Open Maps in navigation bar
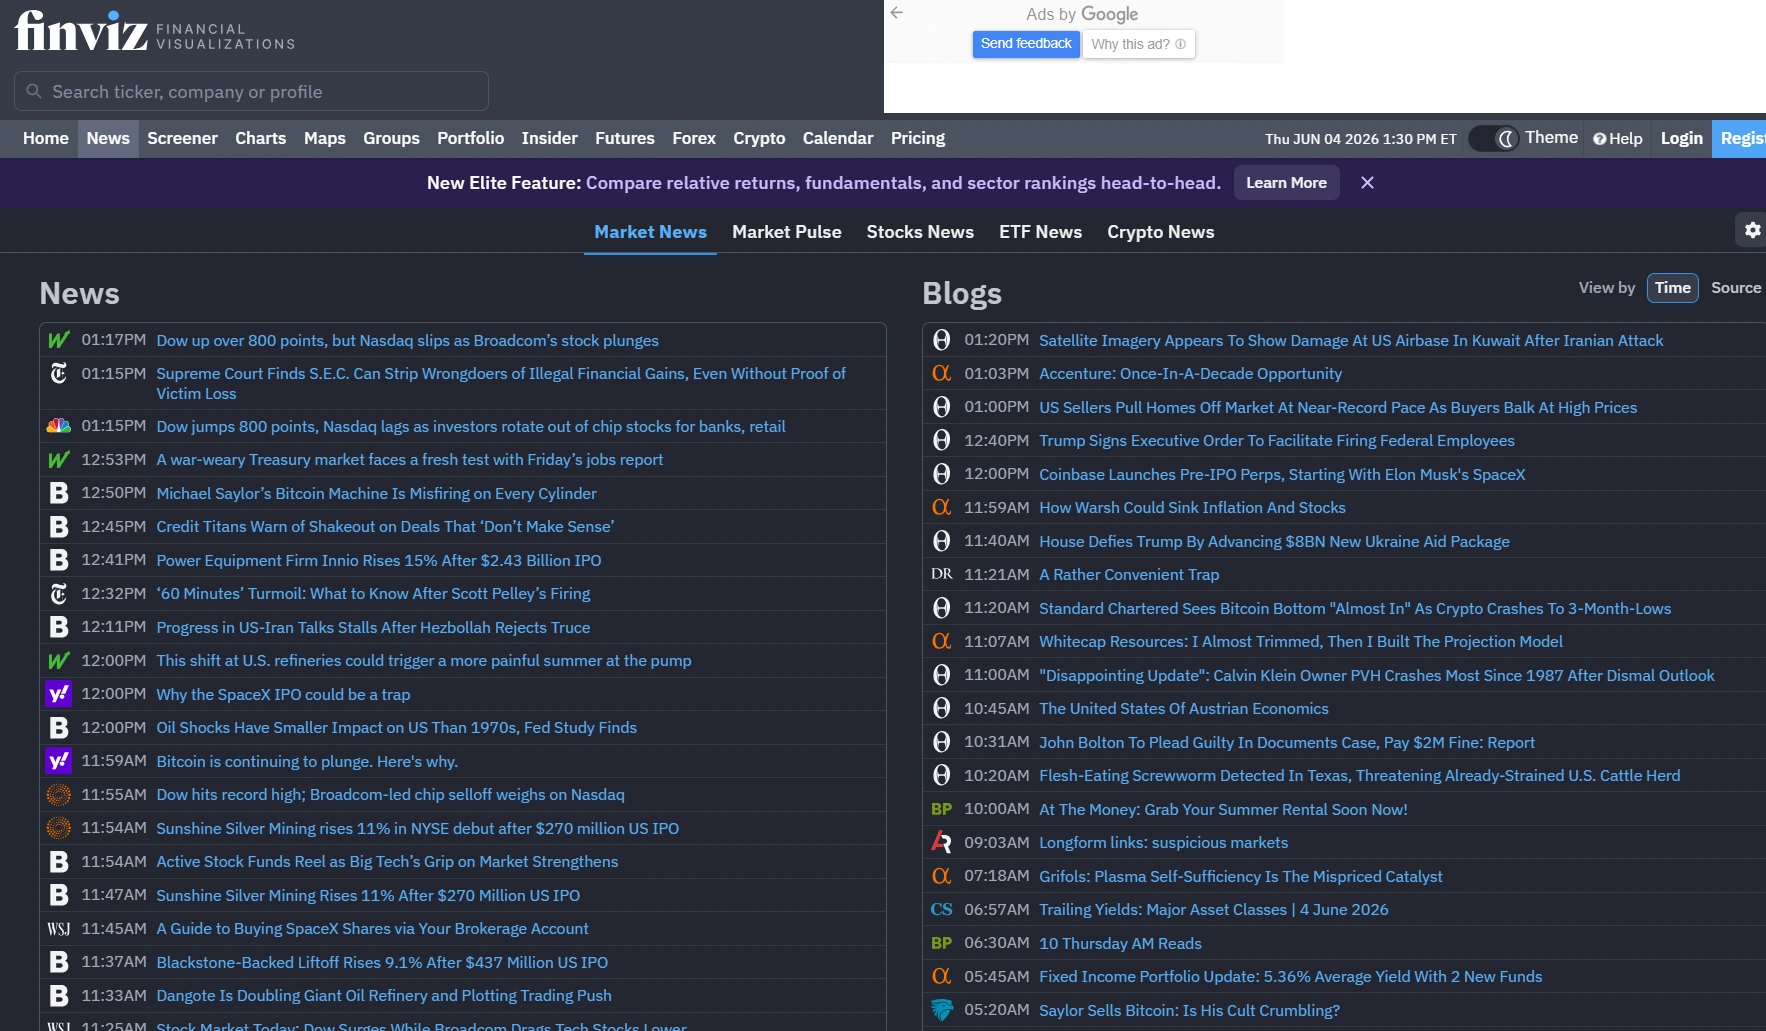The height and width of the screenshot is (1031, 1766). [324, 139]
